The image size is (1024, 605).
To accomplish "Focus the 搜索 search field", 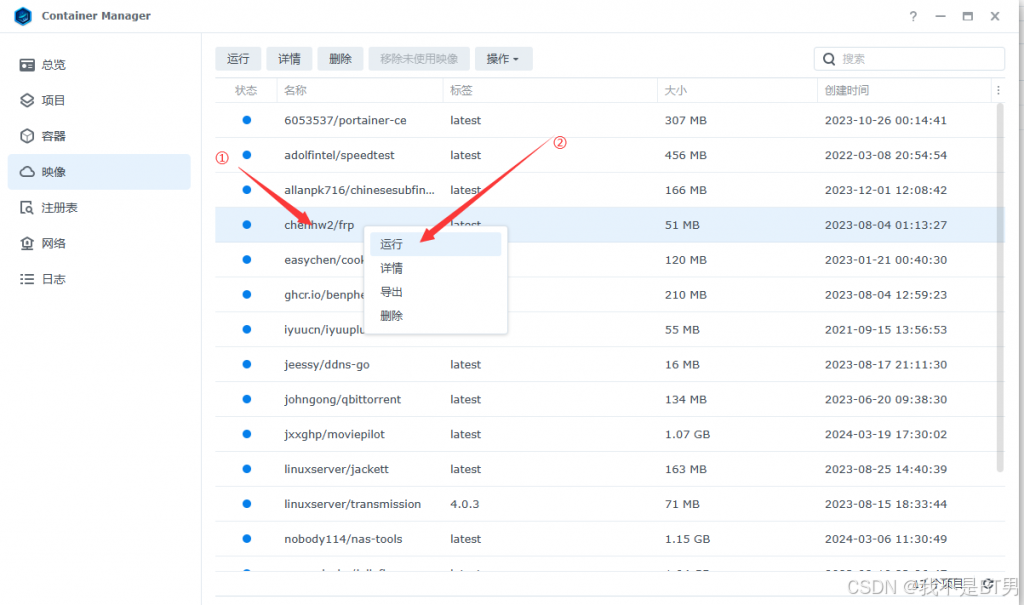I will (x=909, y=59).
